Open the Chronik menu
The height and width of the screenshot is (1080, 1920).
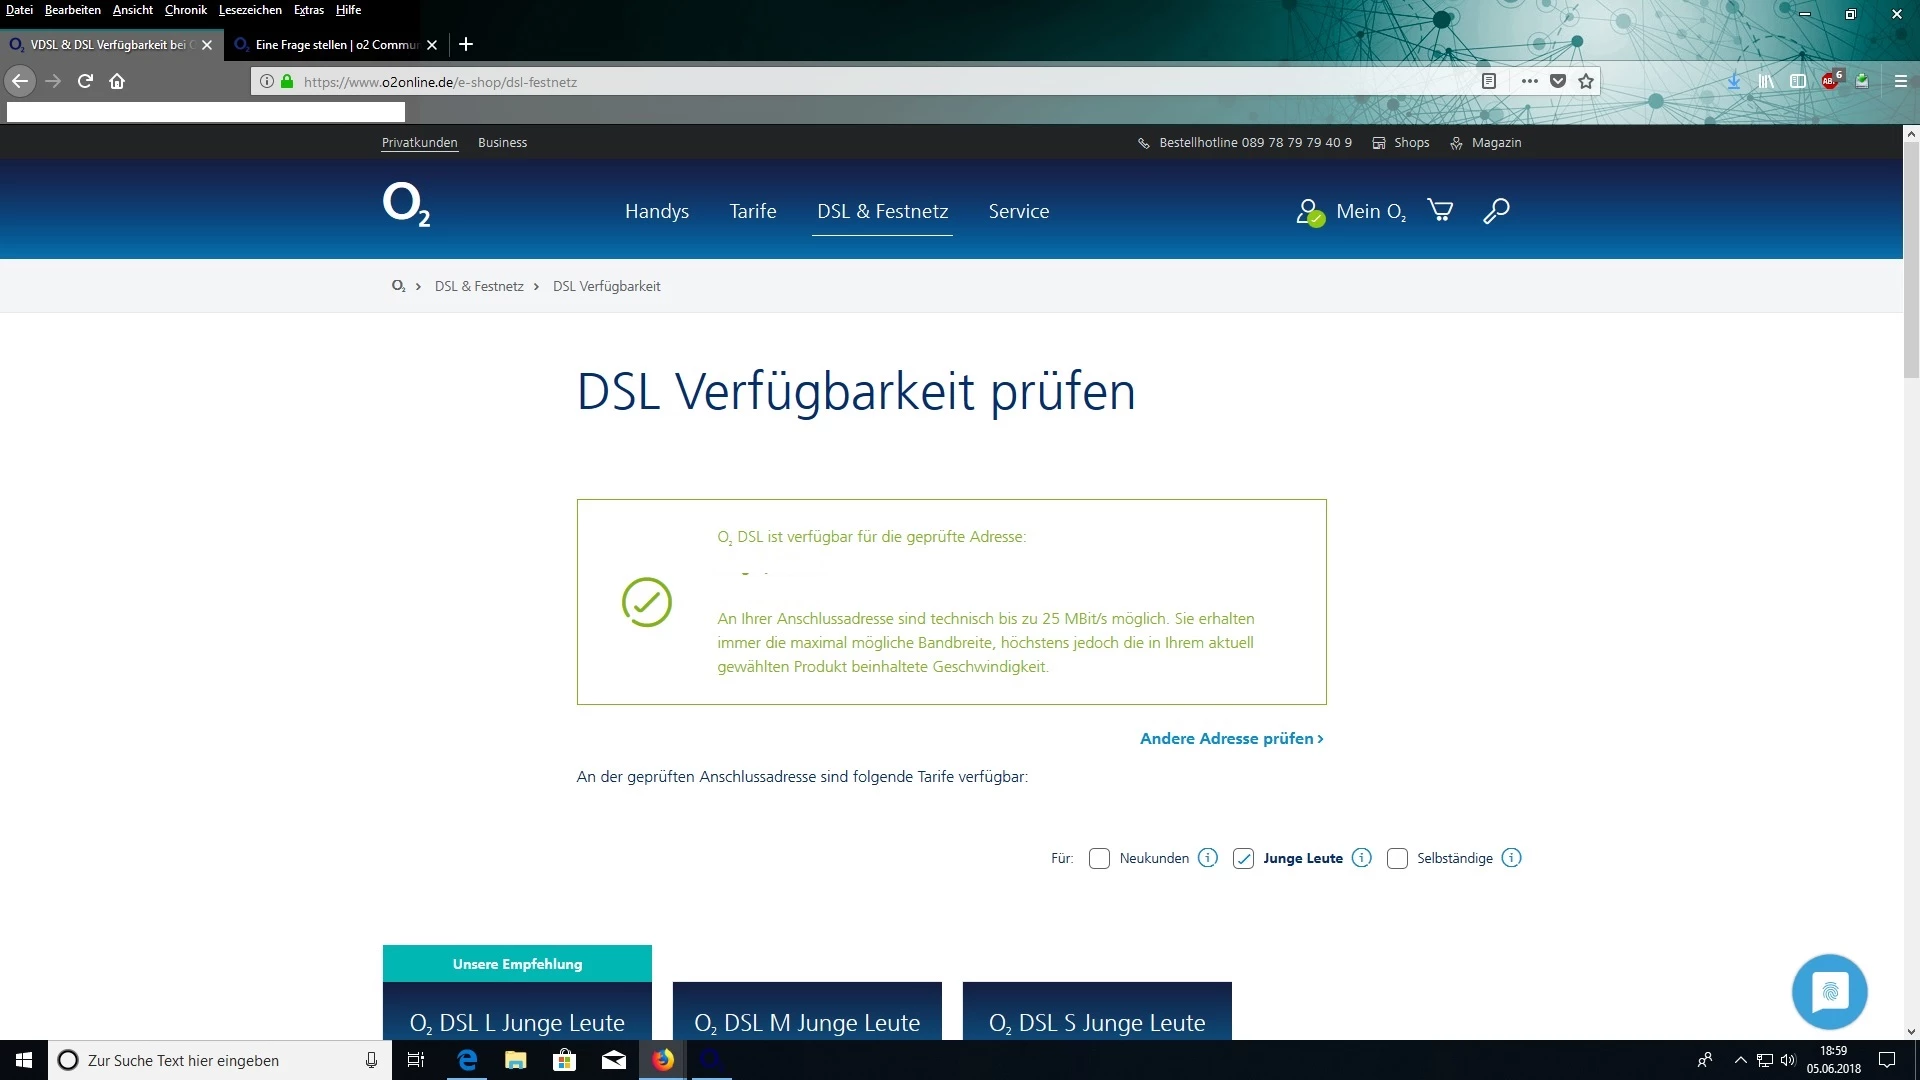[x=185, y=10]
